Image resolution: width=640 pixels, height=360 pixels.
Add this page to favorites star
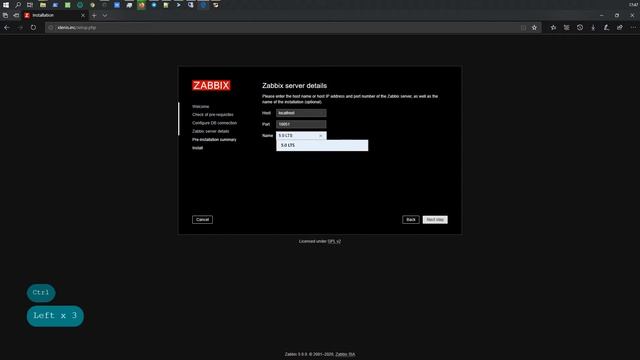[x=534, y=27]
